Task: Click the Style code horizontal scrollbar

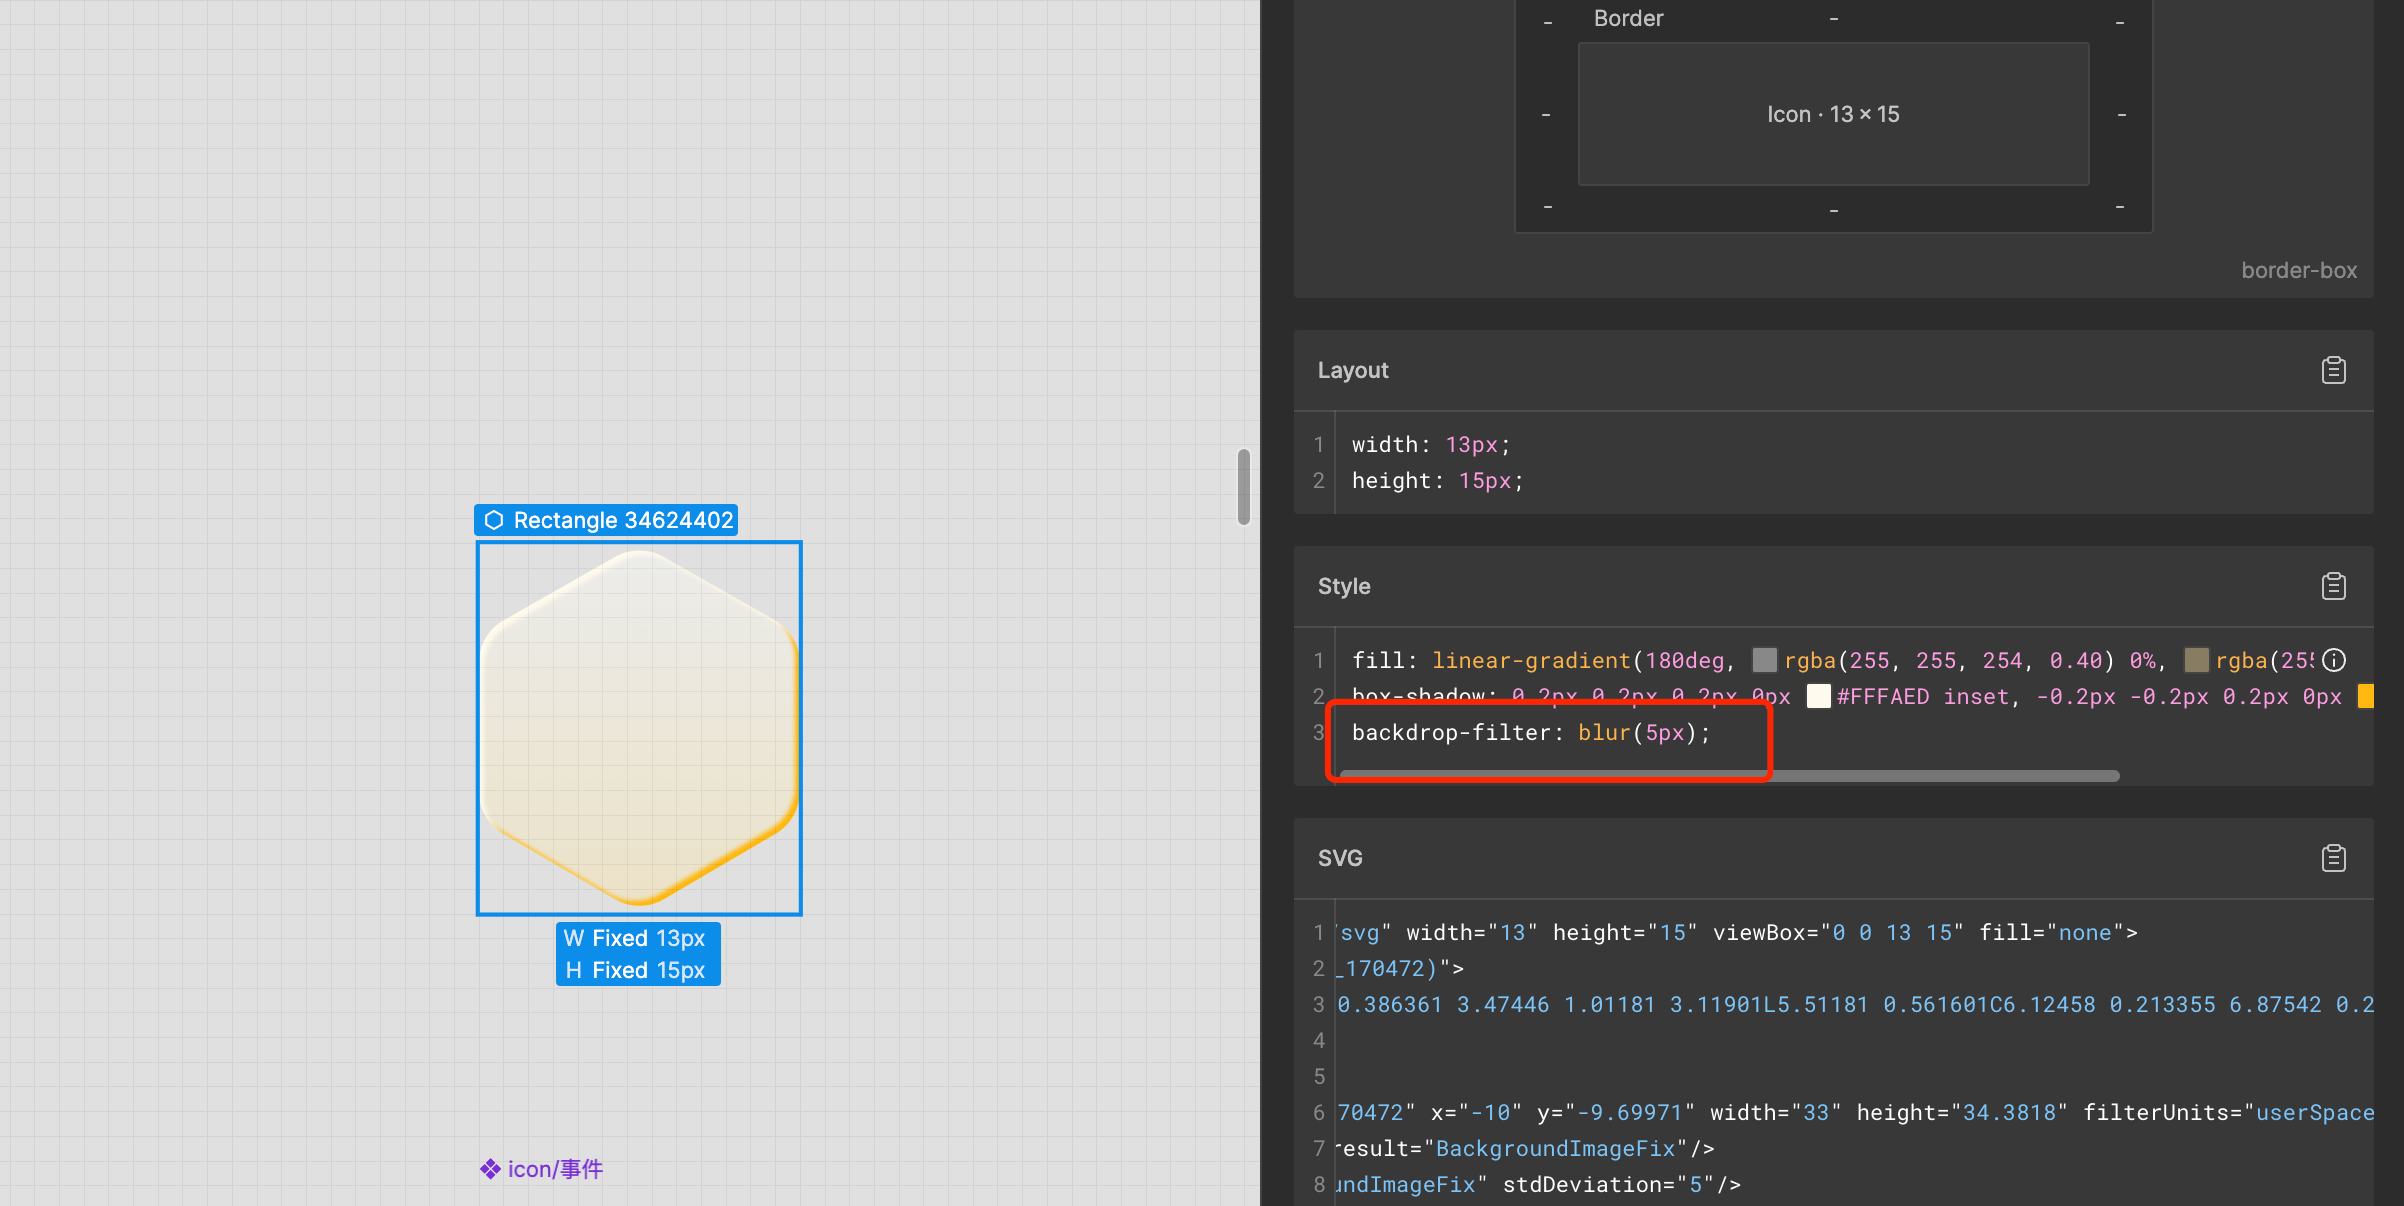Action: [x=1728, y=775]
